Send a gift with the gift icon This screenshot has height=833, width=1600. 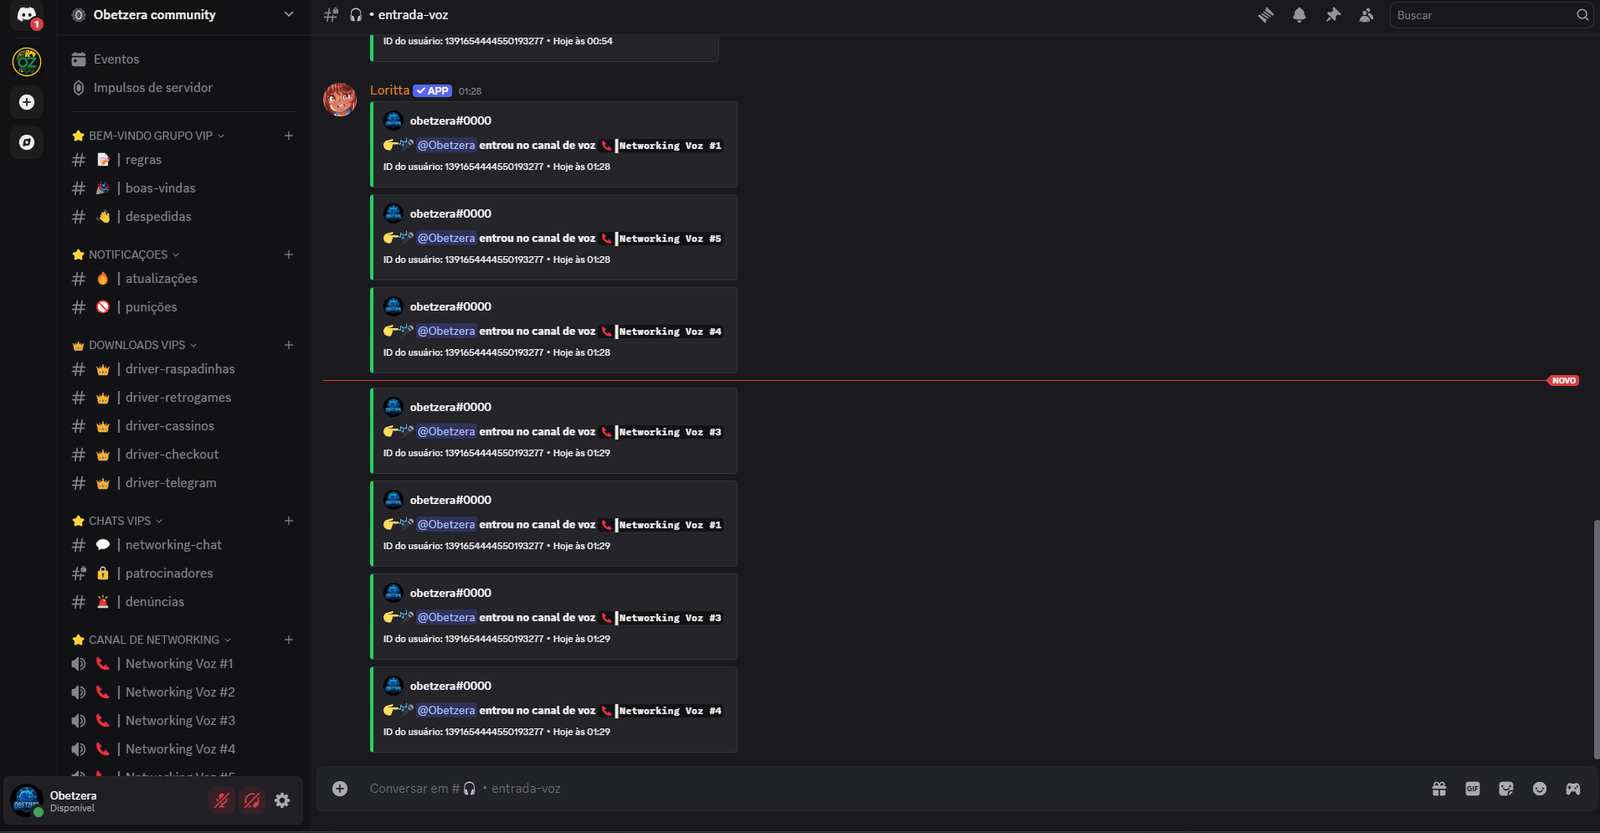[1438, 788]
